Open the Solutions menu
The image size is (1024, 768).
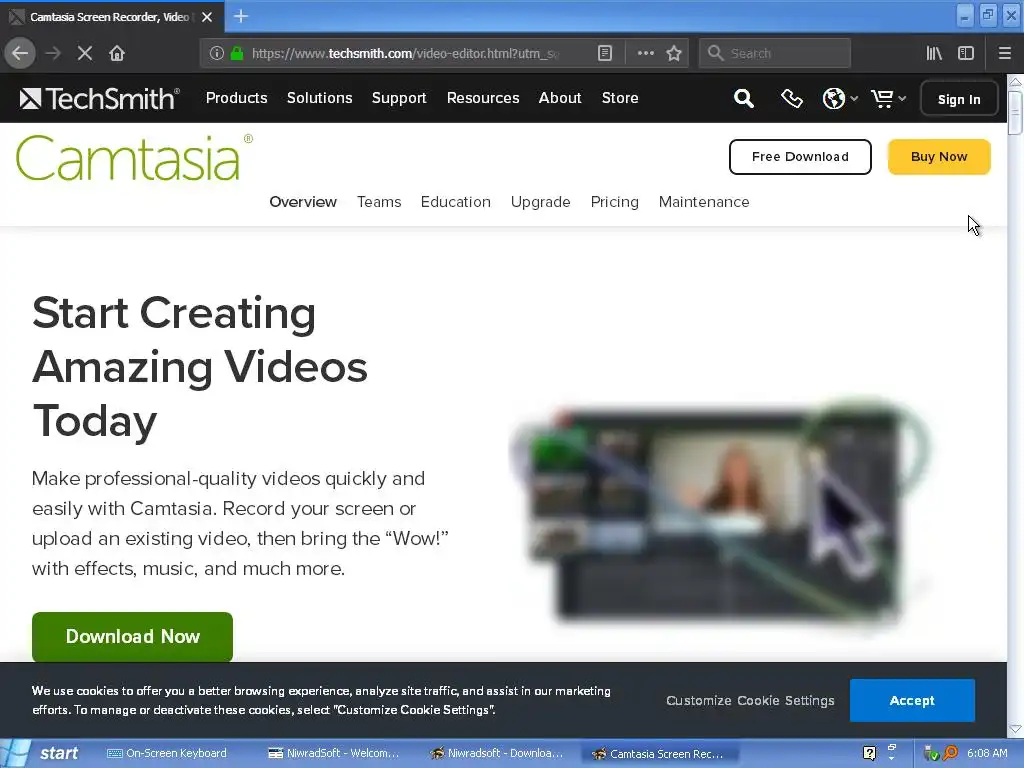(x=319, y=98)
